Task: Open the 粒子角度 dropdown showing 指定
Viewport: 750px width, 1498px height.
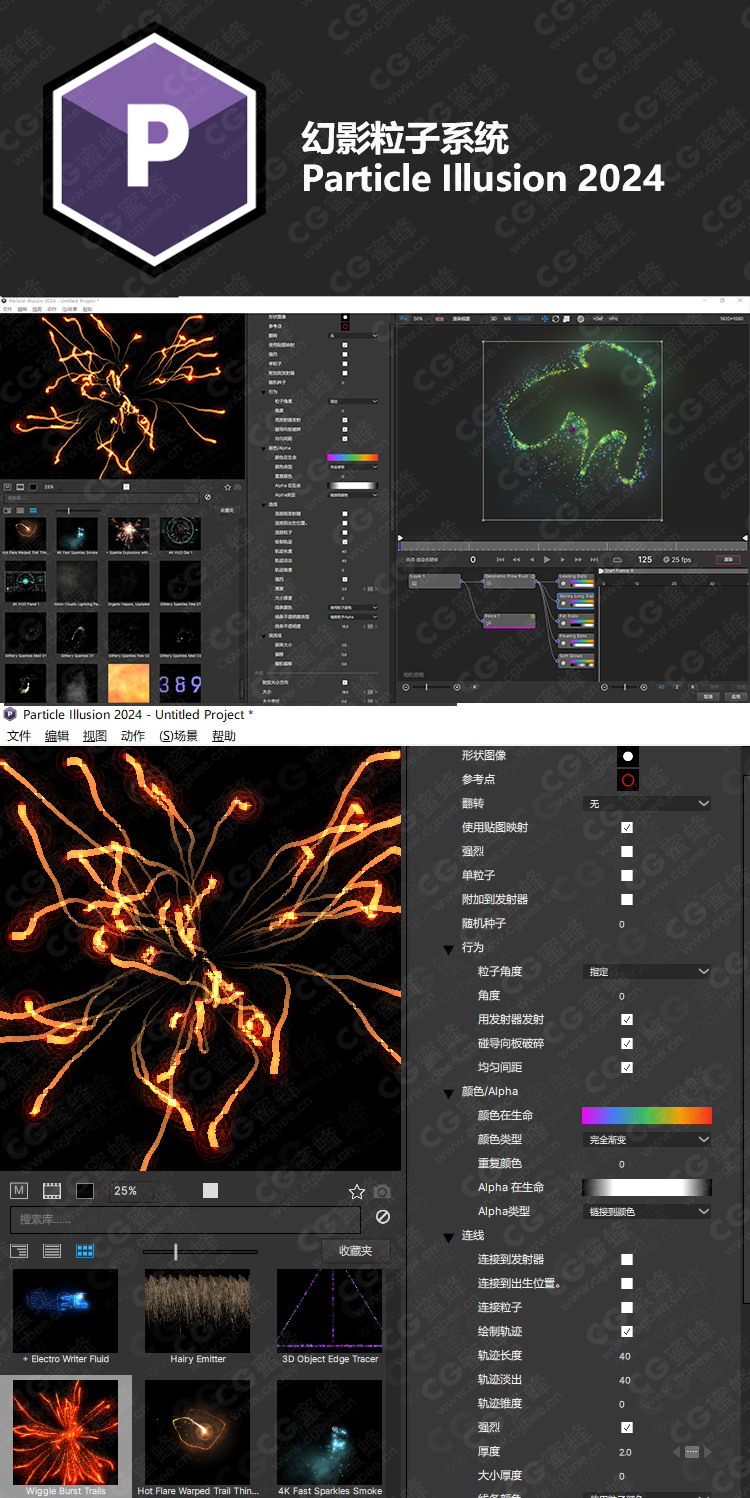Action: (x=647, y=972)
